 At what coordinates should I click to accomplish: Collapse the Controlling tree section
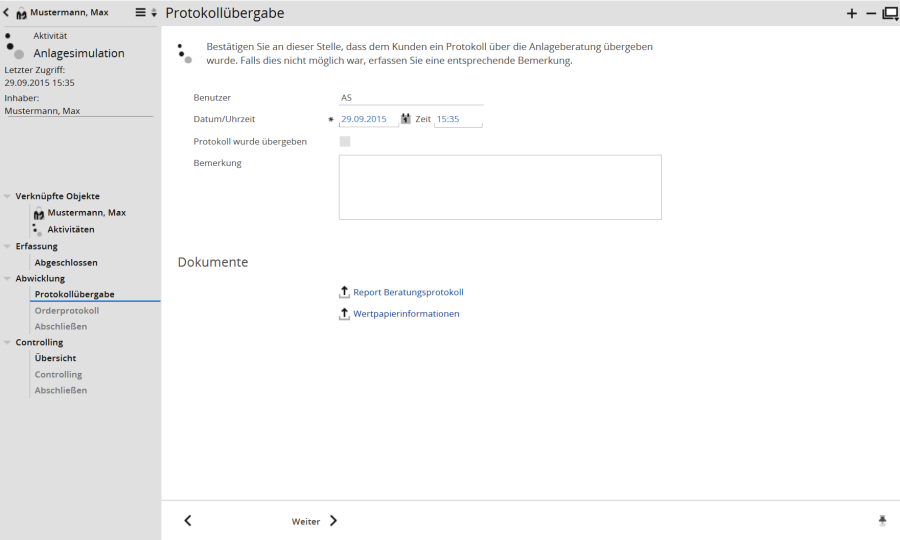(7, 342)
